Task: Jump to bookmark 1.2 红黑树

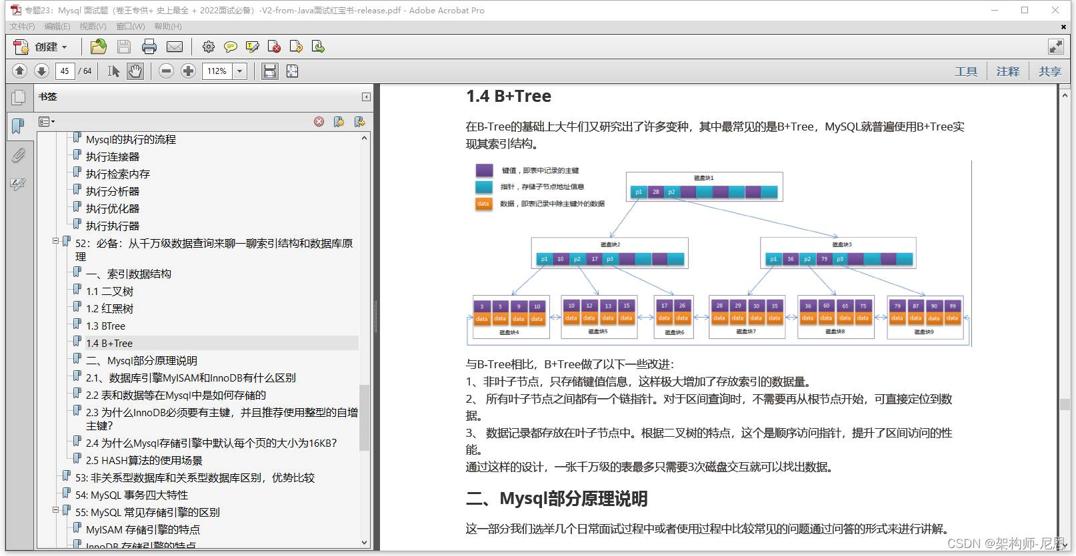Action: coord(109,309)
